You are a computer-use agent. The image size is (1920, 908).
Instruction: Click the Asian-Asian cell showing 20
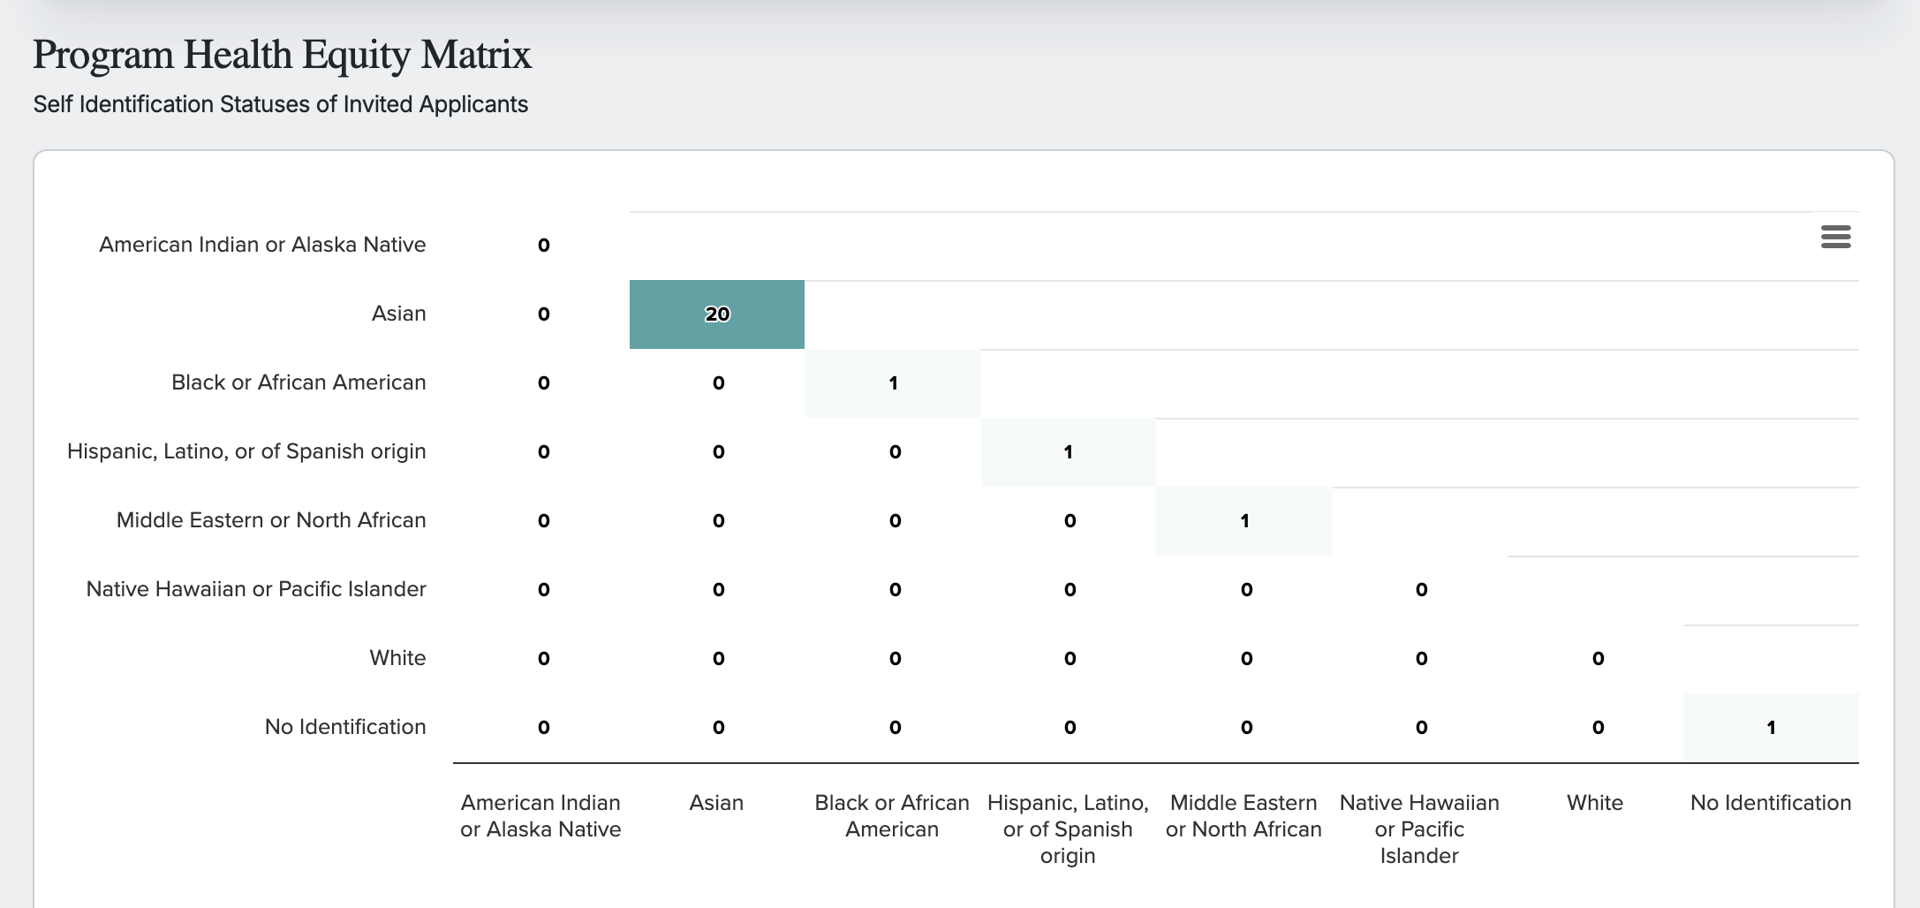717,314
